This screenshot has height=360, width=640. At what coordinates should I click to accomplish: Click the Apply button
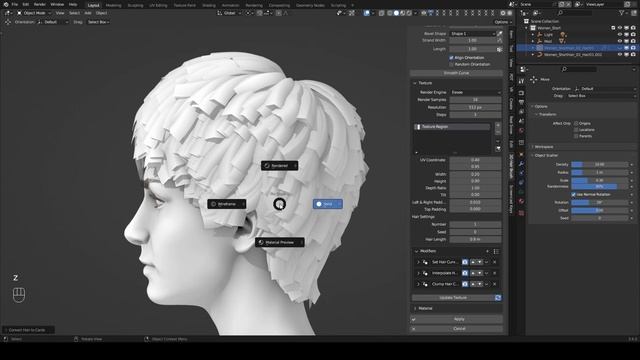click(x=456, y=319)
